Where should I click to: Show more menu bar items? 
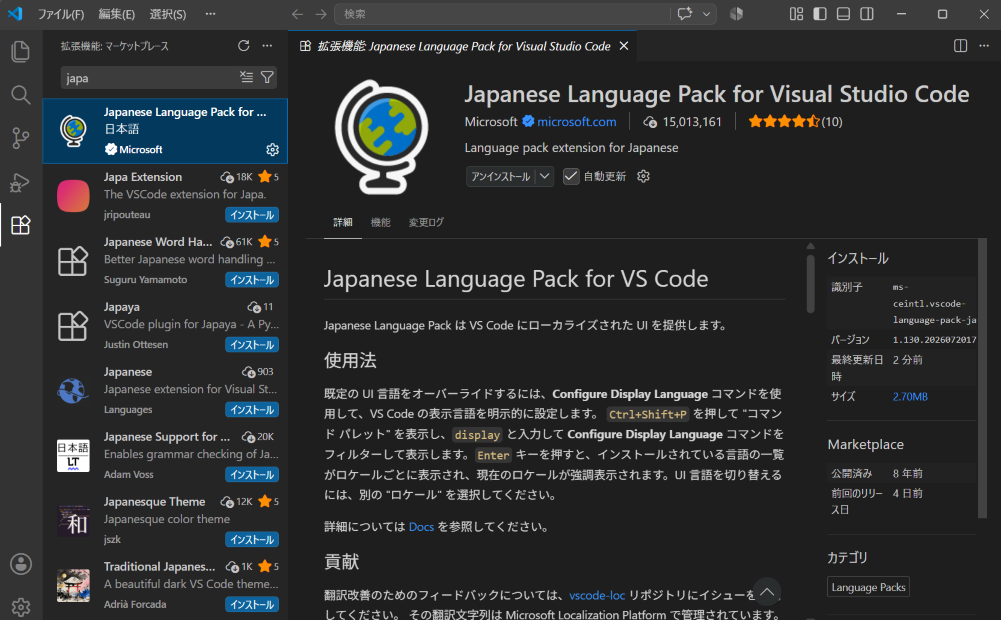(x=210, y=14)
